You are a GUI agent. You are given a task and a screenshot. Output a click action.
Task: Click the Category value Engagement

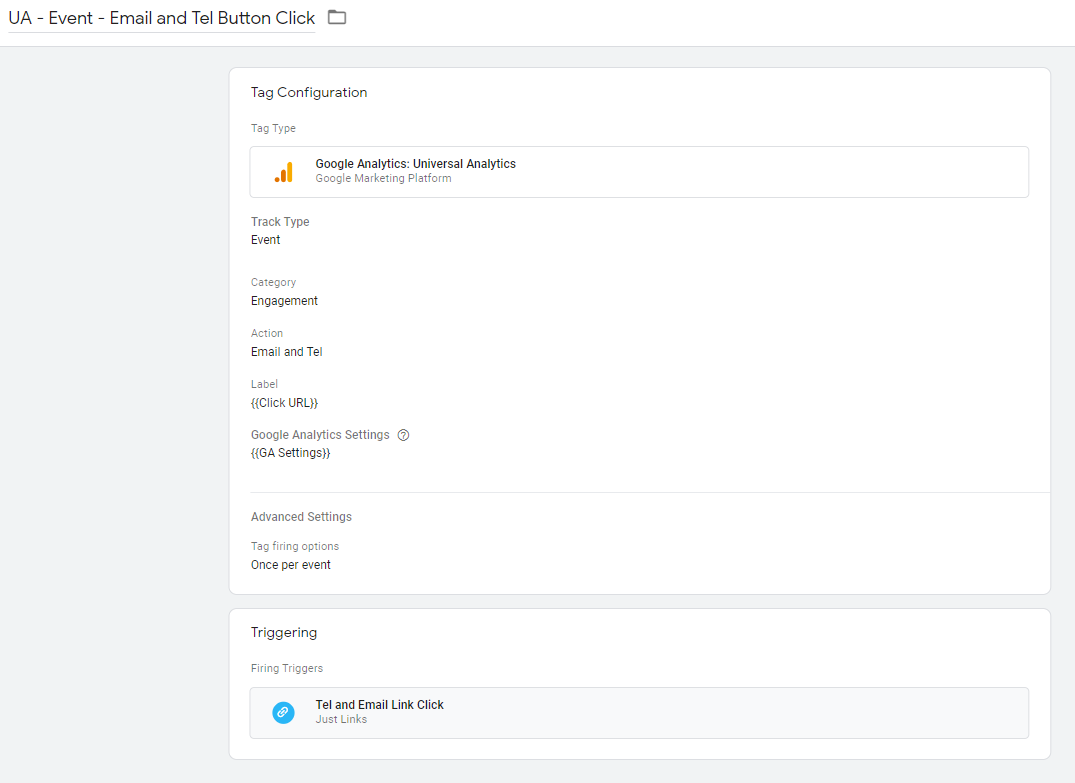(x=284, y=301)
